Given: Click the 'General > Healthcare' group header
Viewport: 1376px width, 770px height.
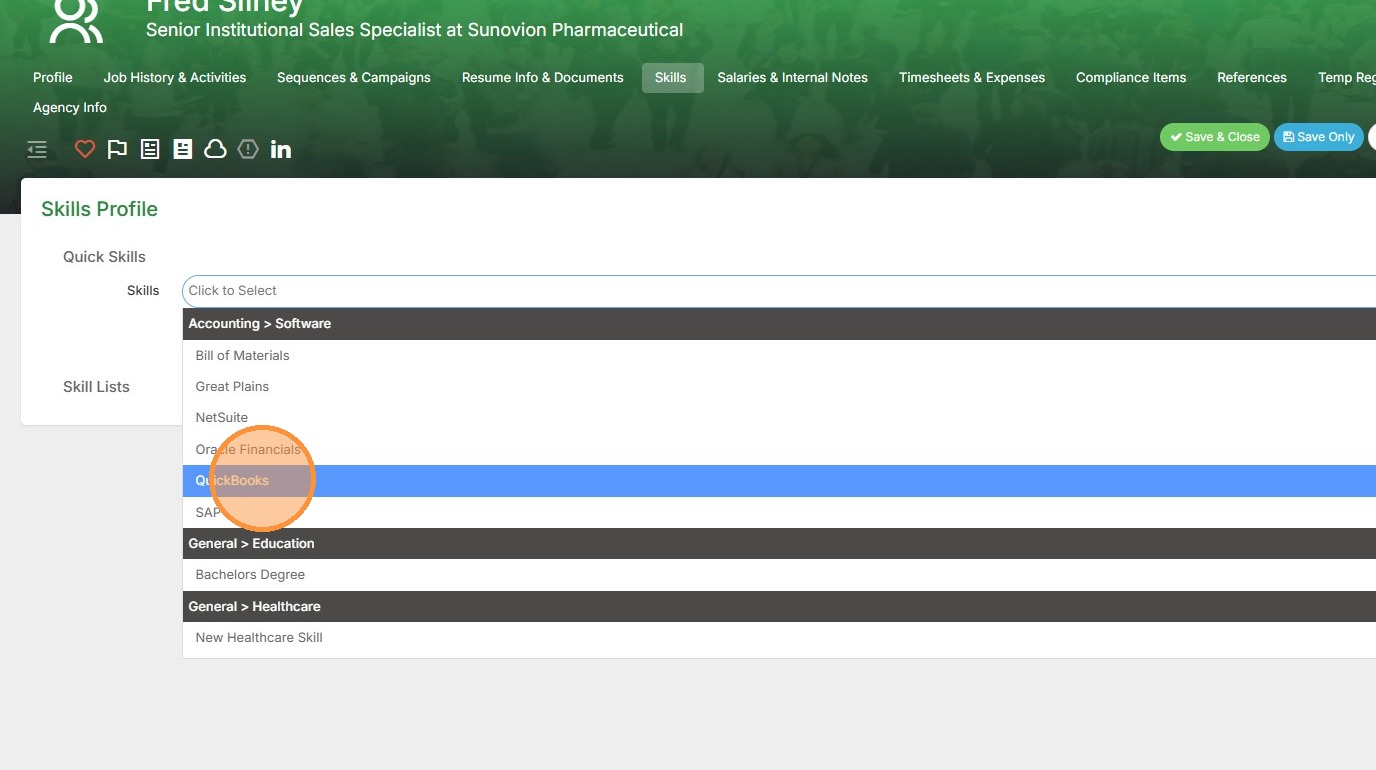Looking at the screenshot, I should tap(779, 606).
